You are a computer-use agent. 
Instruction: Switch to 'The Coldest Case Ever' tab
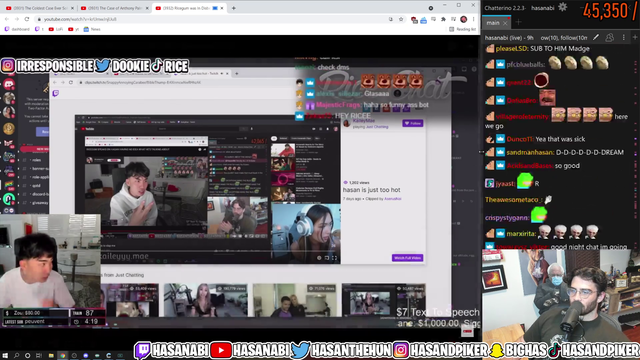[40, 8]
